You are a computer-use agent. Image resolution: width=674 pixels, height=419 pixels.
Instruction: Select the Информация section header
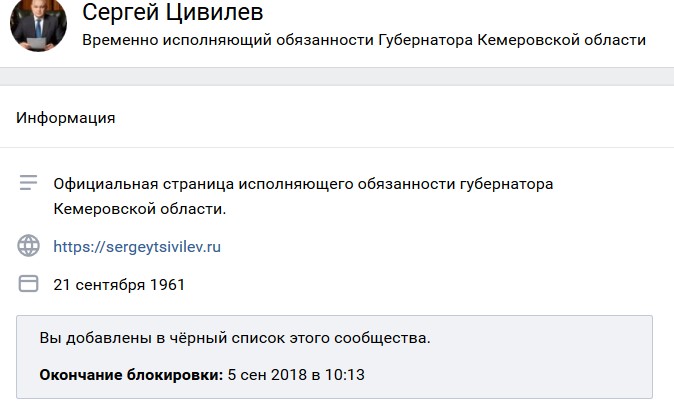pyautogui.click(x=66, y=118)
